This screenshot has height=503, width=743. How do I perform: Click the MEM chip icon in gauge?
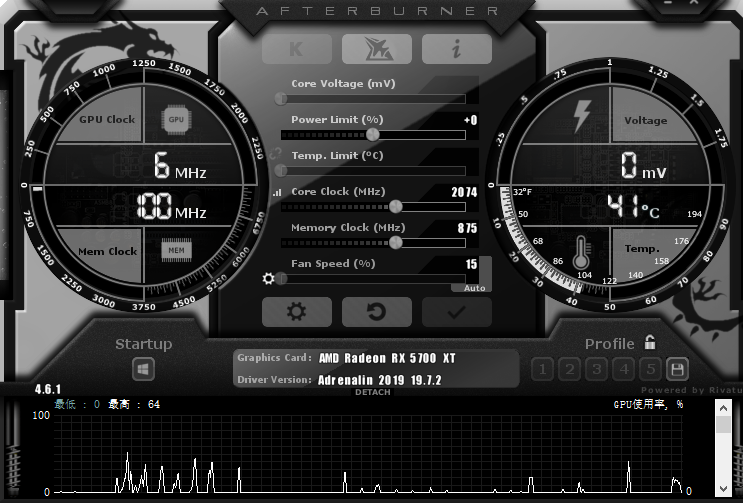tap(176, 251)
